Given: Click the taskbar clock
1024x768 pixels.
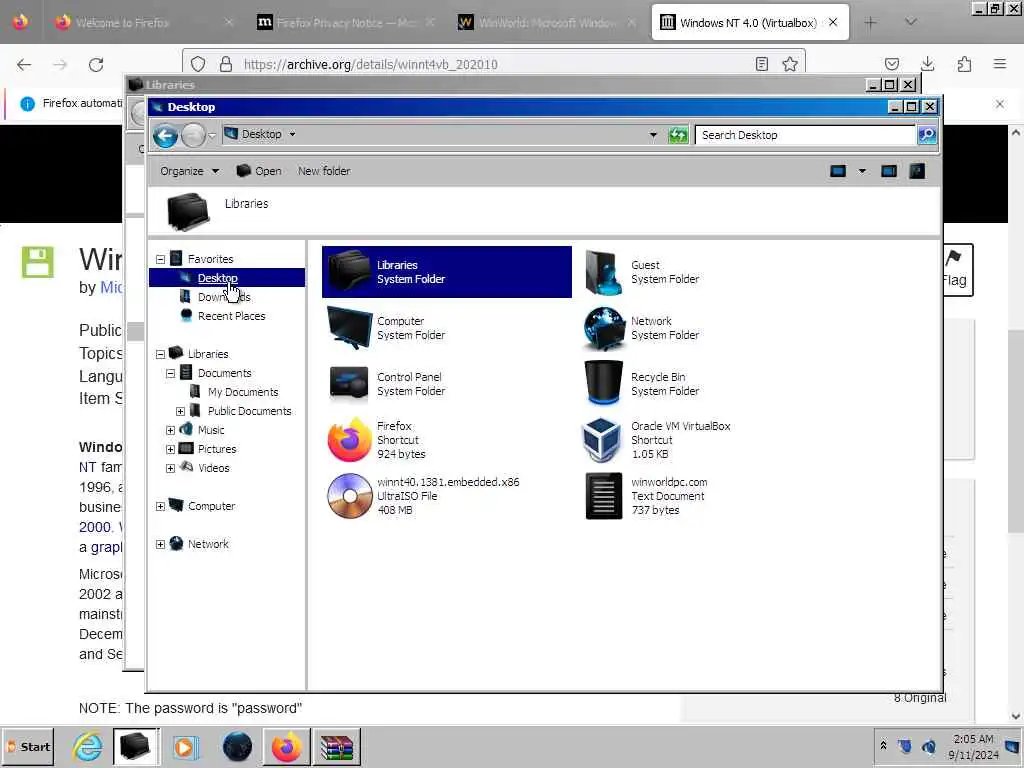Looking at the screenshot, I should 973,746.
